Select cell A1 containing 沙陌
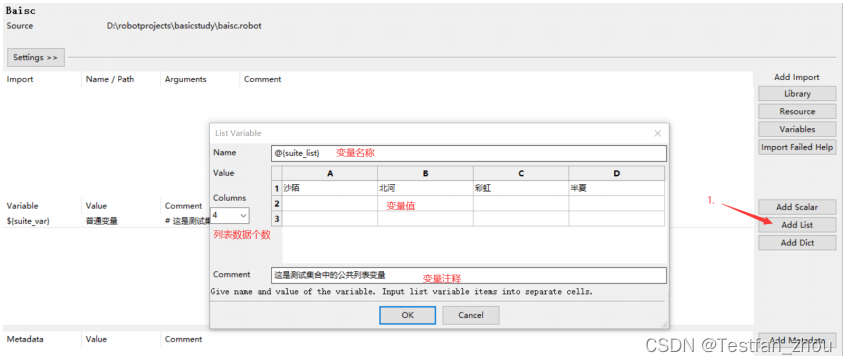Viewport: 847px width, 364px height. coord(330,188)
